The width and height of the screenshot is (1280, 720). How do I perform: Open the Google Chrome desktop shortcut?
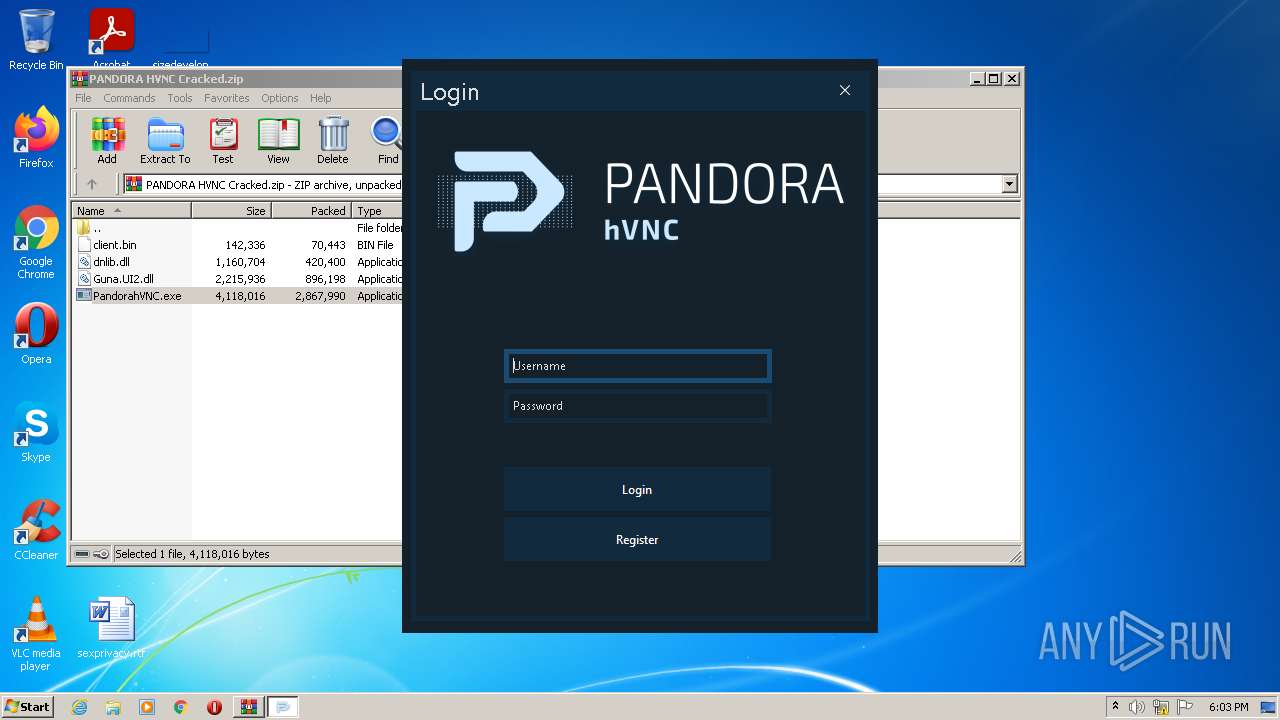36,243
